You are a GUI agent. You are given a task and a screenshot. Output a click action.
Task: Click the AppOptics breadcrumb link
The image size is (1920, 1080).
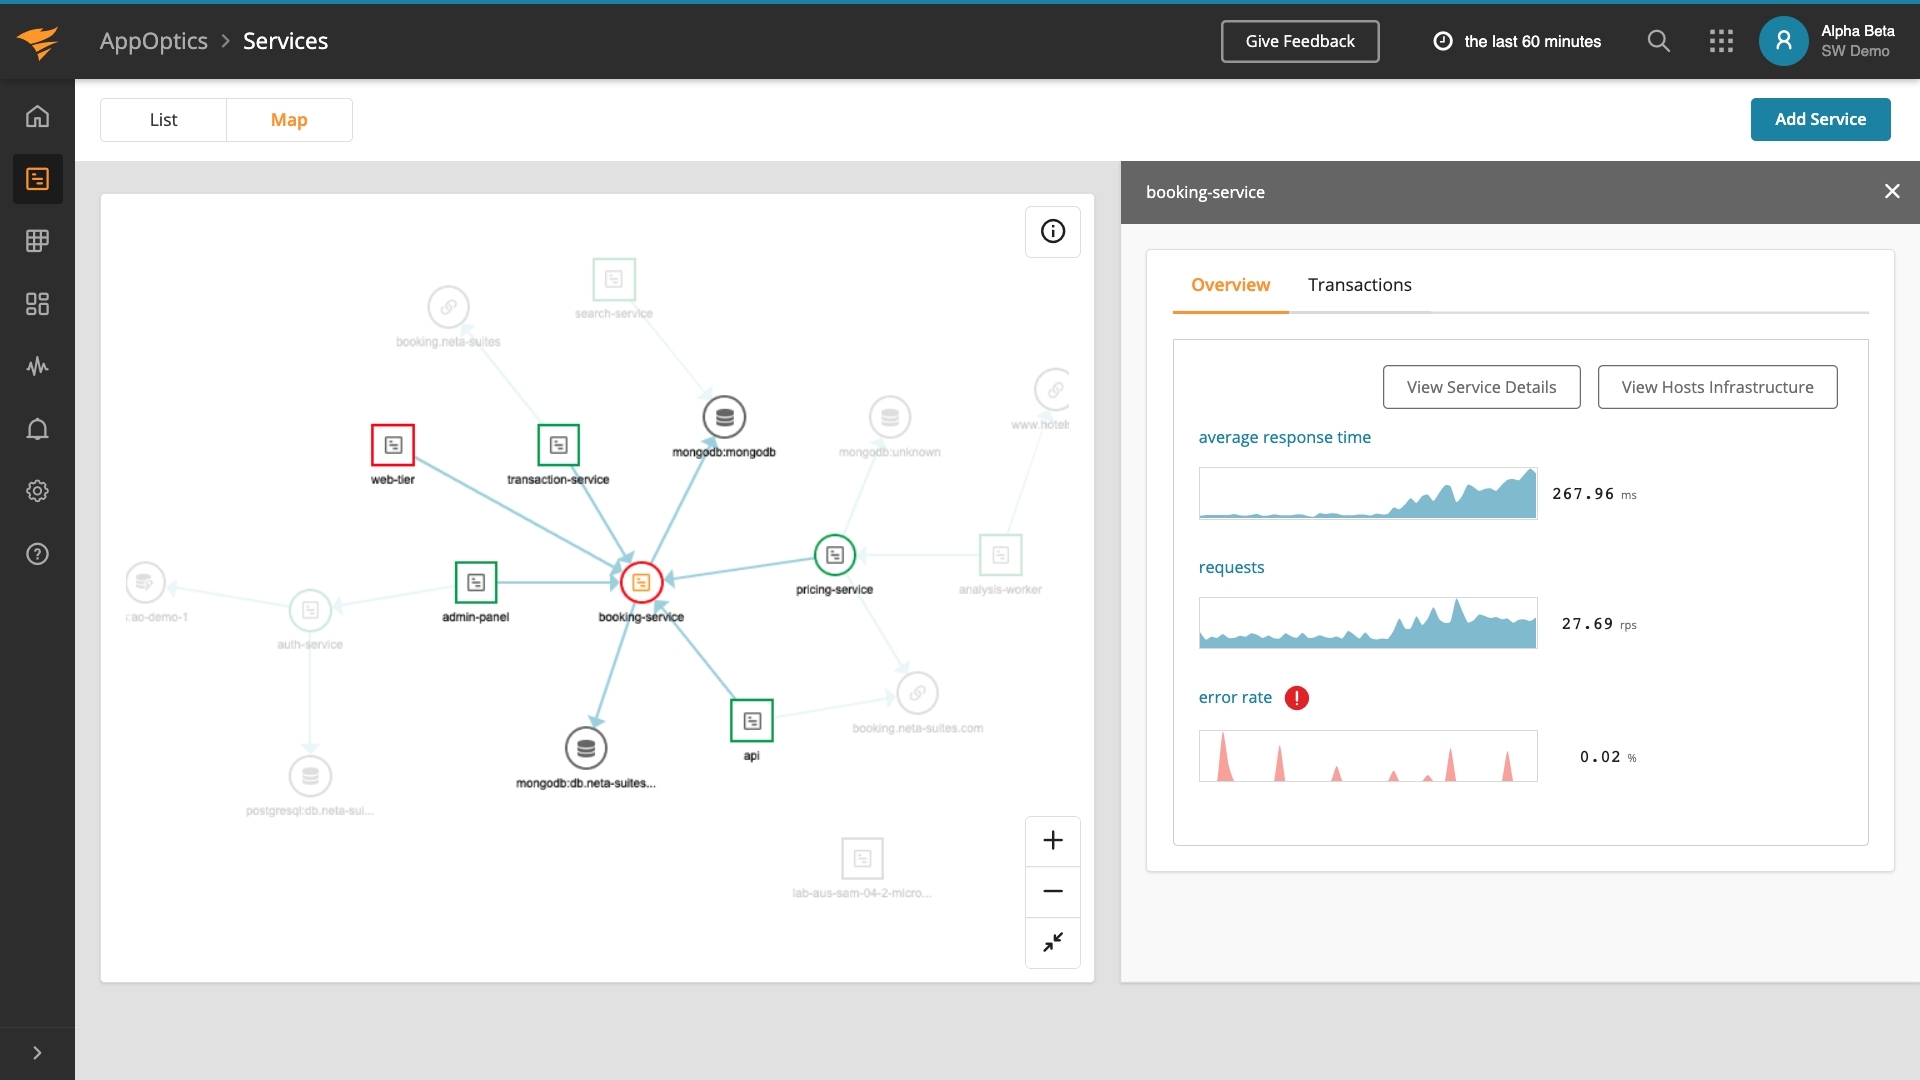point(154,41)
